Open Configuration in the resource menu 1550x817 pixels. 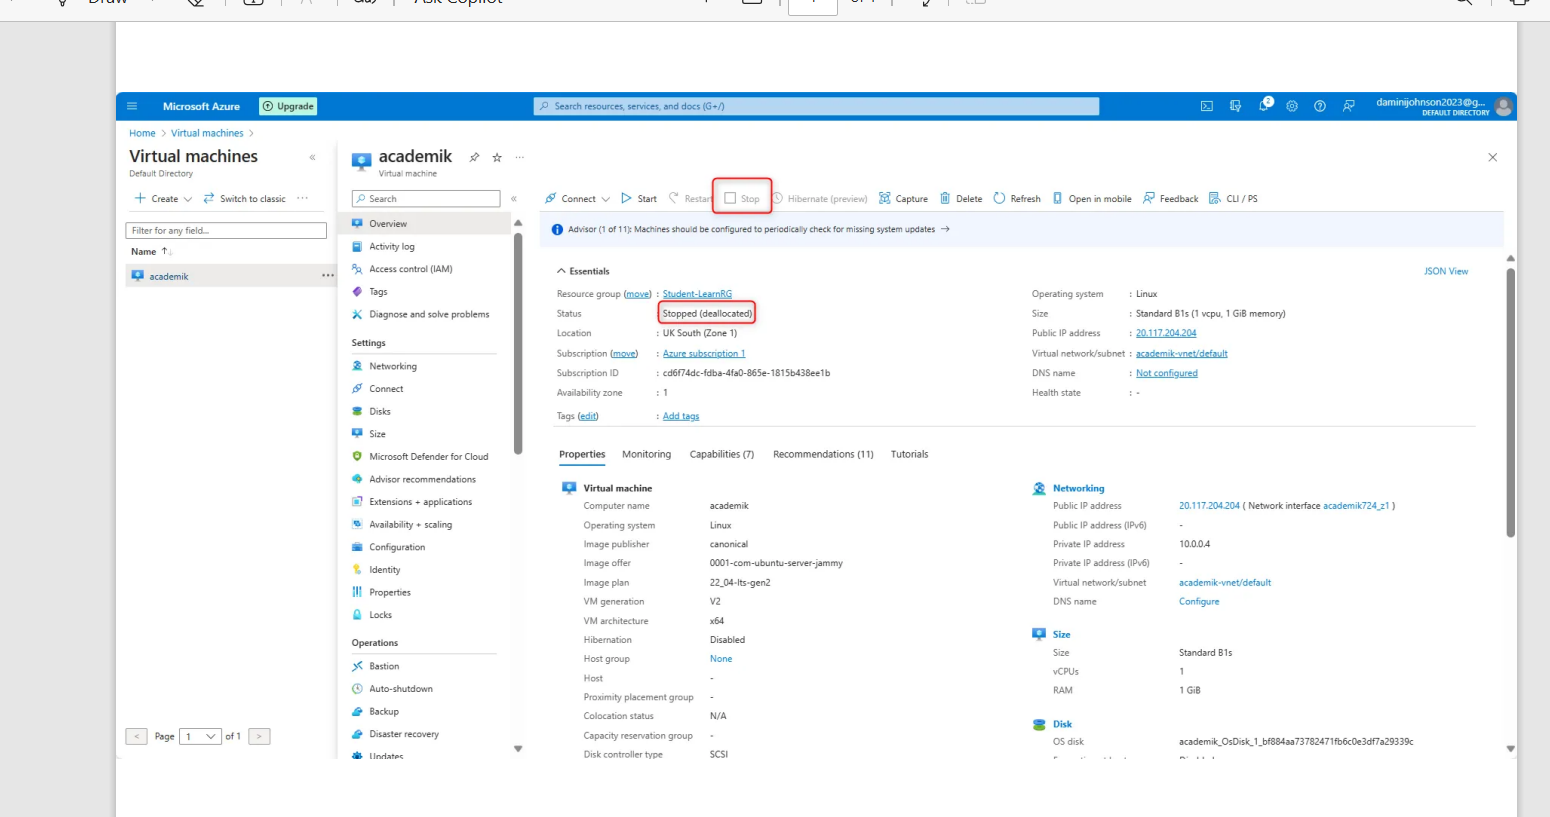pos(397,547)
